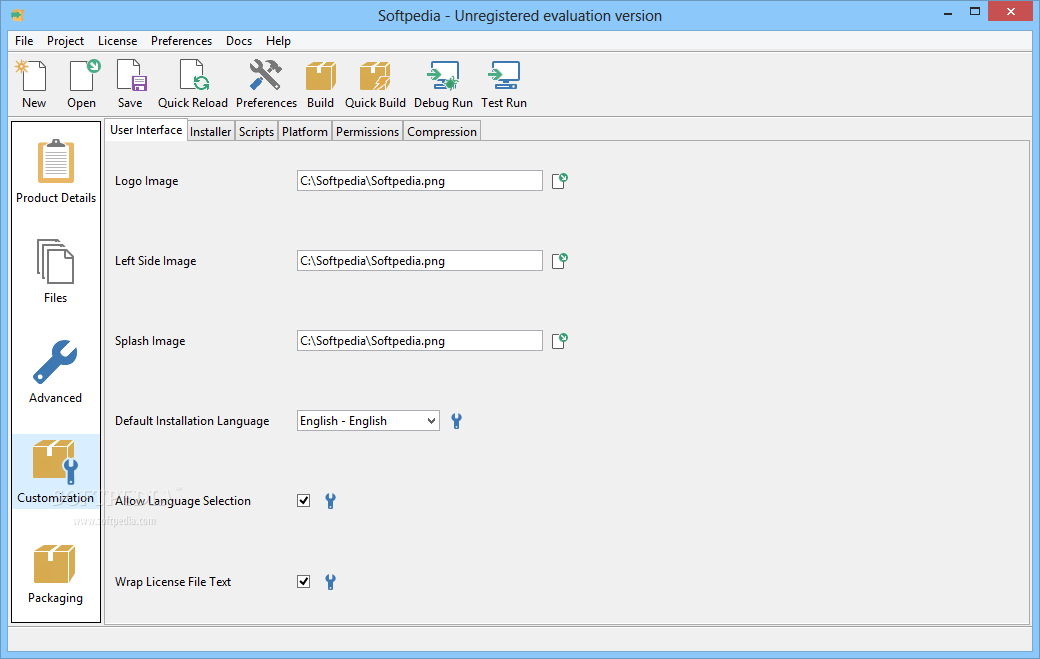Click the Splash Image label
The width and height of the screenshot is (1040, 659).
(x=150, y=341)
